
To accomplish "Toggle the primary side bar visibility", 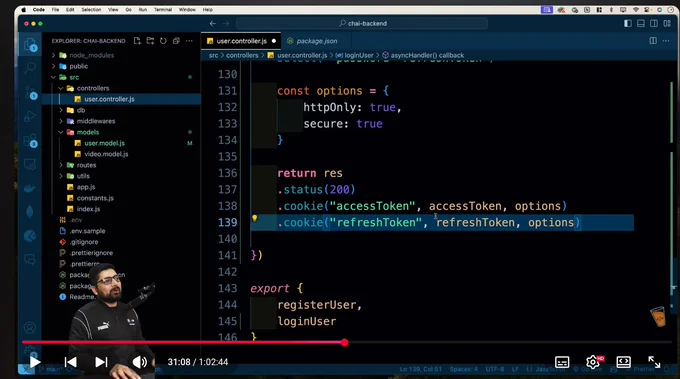I will [628, 23].
